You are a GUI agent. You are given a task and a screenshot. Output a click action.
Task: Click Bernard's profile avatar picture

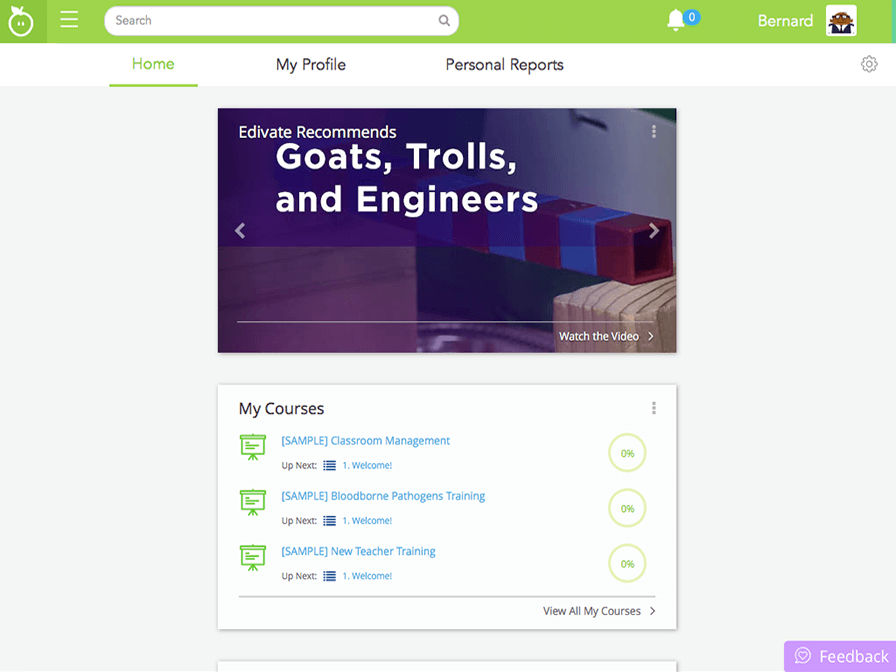841,21
